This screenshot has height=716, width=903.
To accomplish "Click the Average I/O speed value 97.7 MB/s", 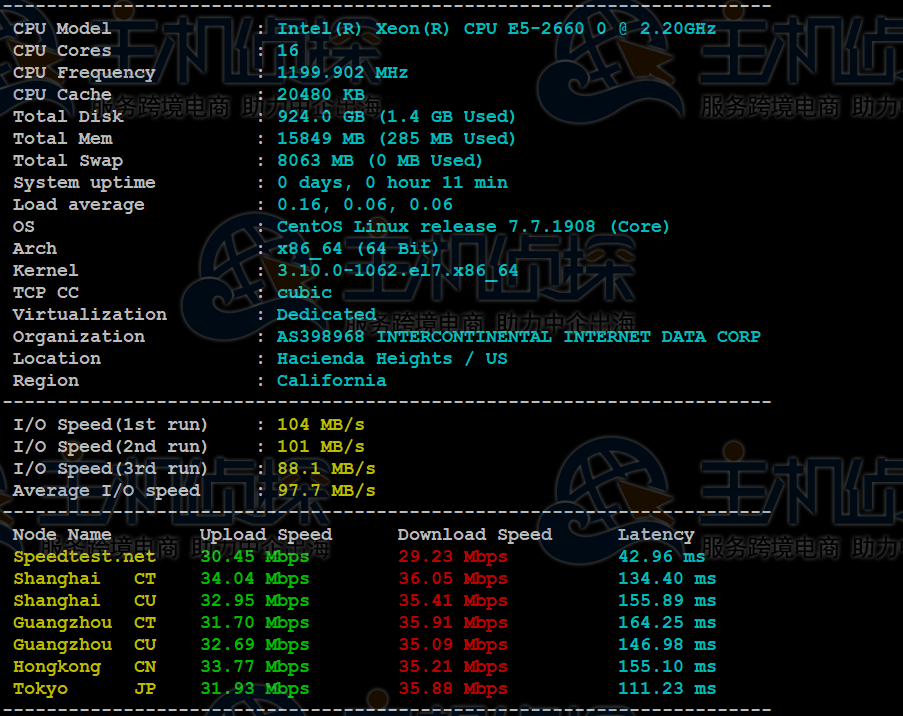I will (326, 491).
